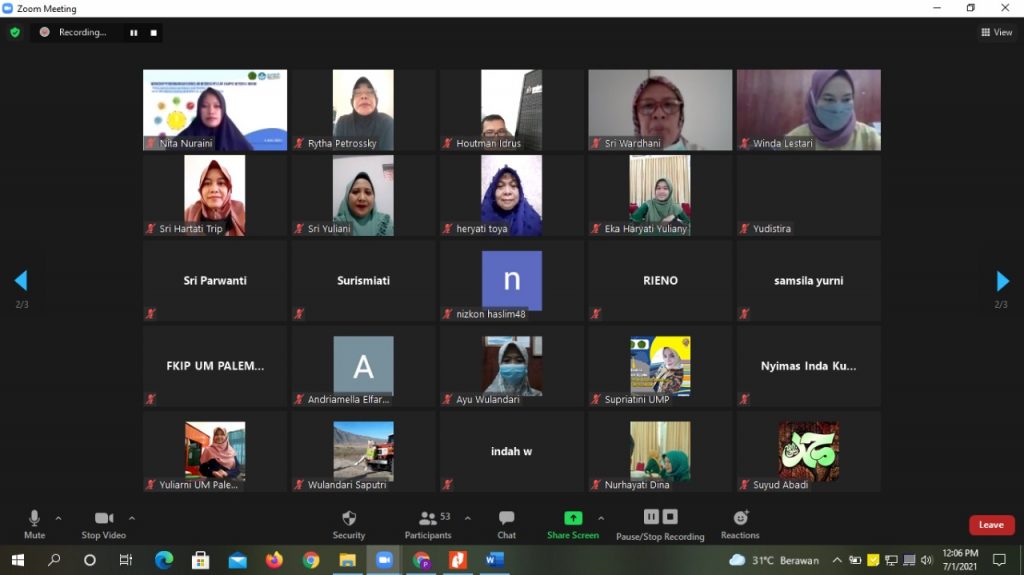Open the Reactions emoji menu
This screenshot has height=575, width=1024.
click(x=740, y=523)
